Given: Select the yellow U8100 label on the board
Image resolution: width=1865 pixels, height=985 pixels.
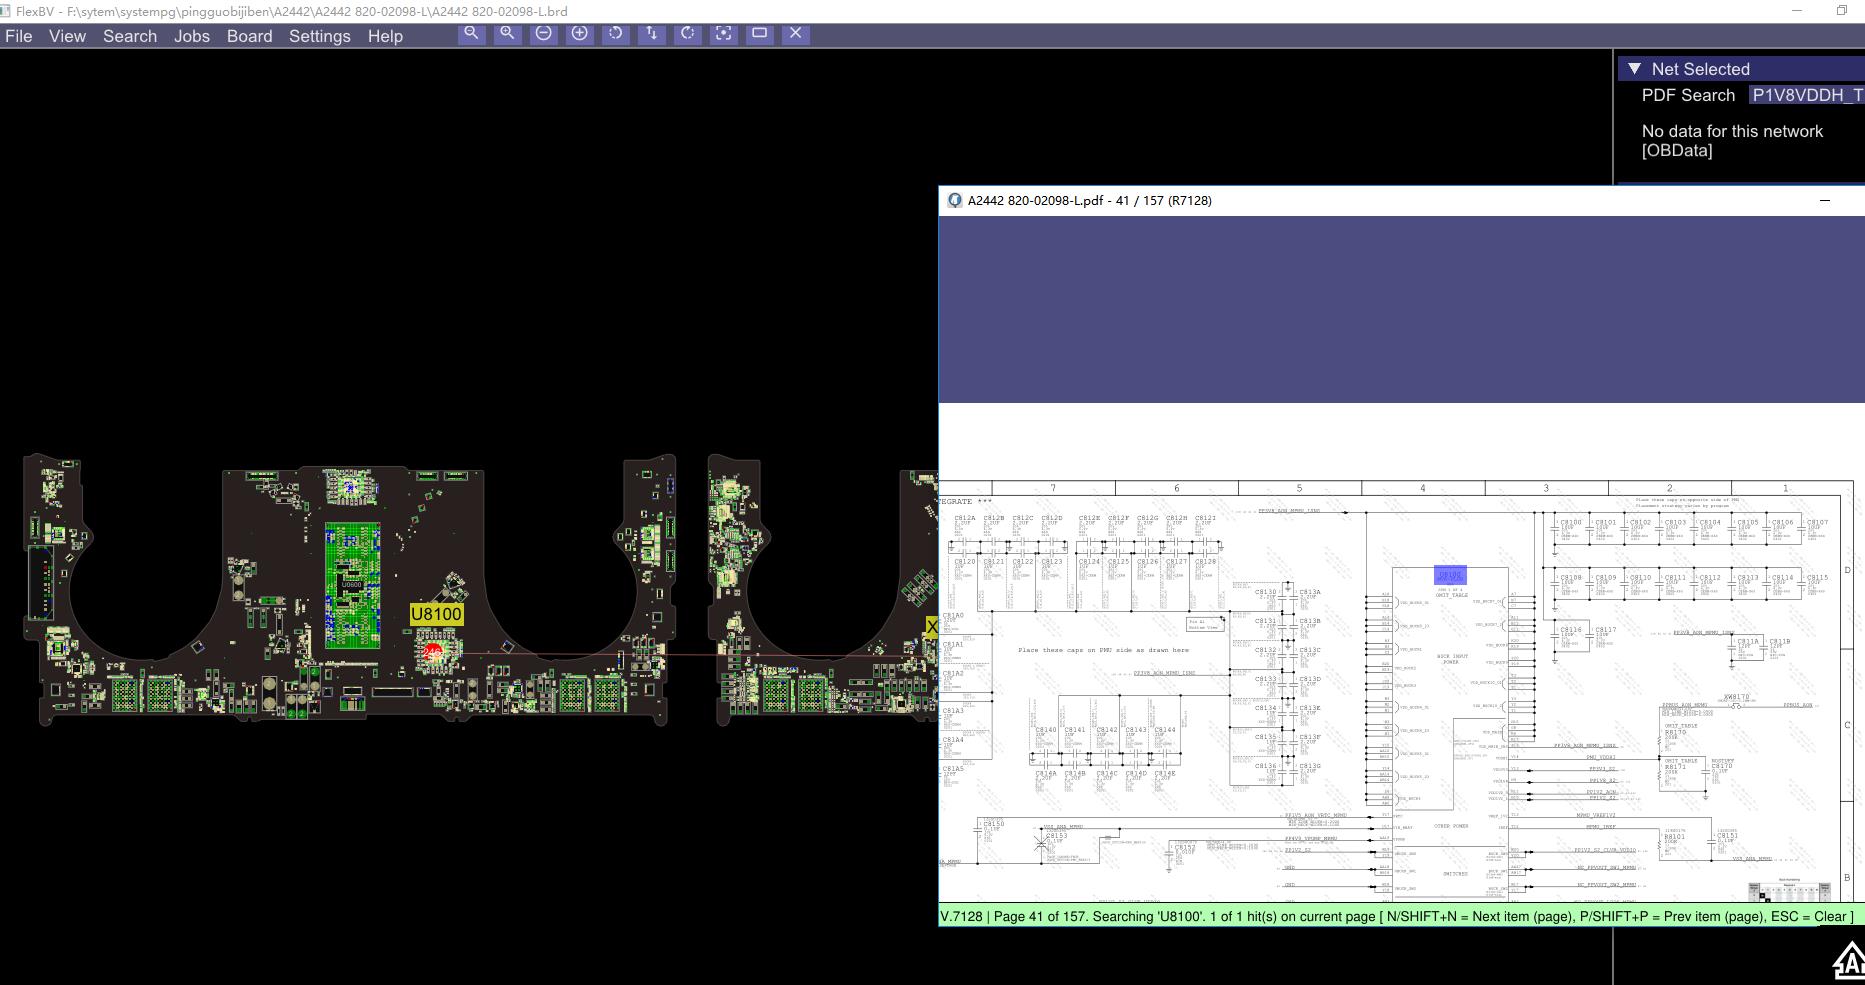Looking at the screenshot, I should tap(437, 614).
